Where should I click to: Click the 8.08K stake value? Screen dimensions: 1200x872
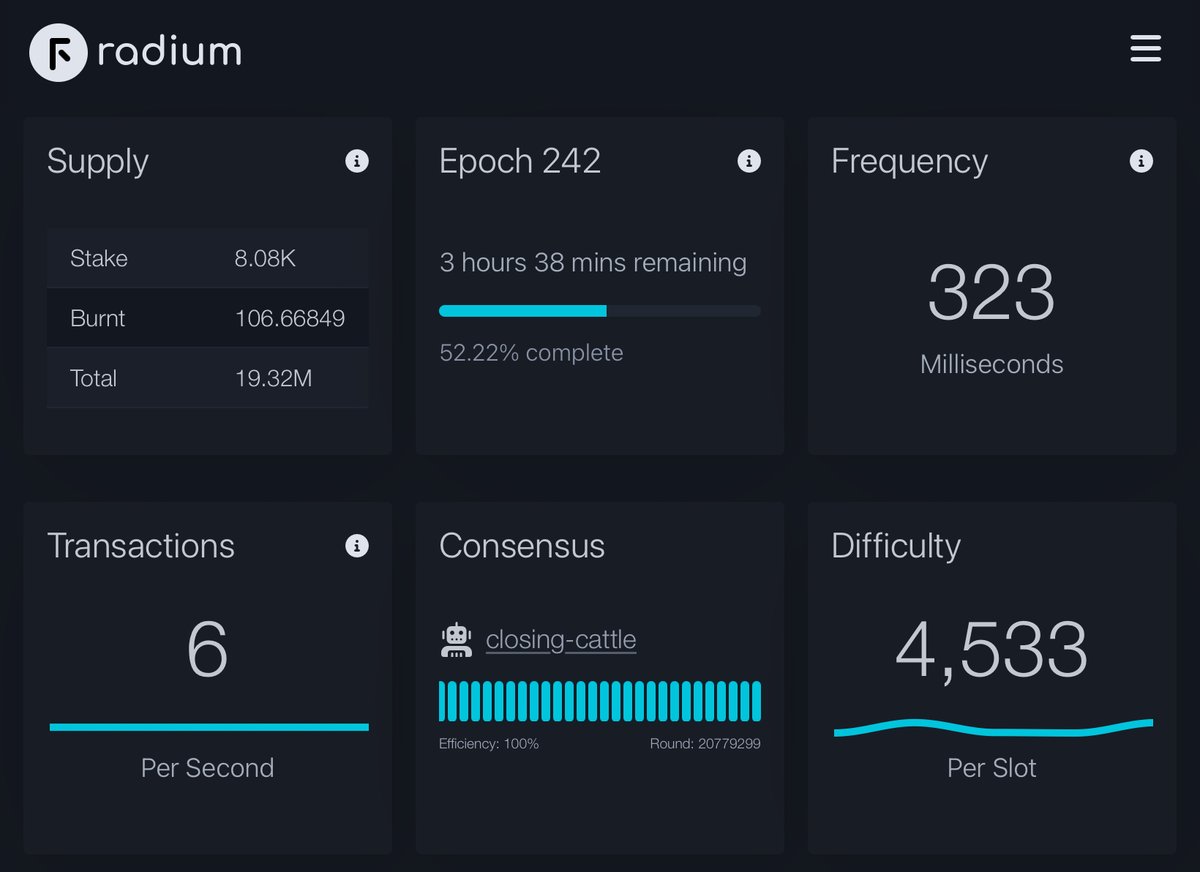click(x=265, y=259)
